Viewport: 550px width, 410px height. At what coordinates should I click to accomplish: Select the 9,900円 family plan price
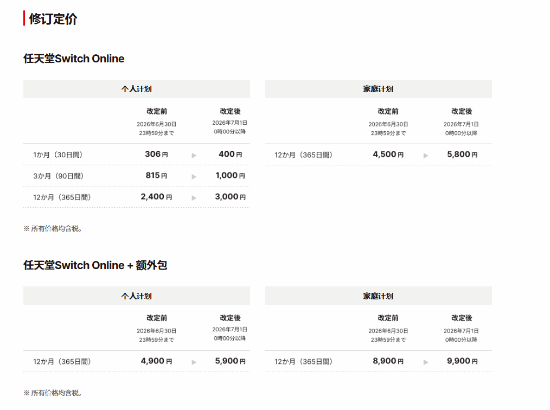coord(462,361)
